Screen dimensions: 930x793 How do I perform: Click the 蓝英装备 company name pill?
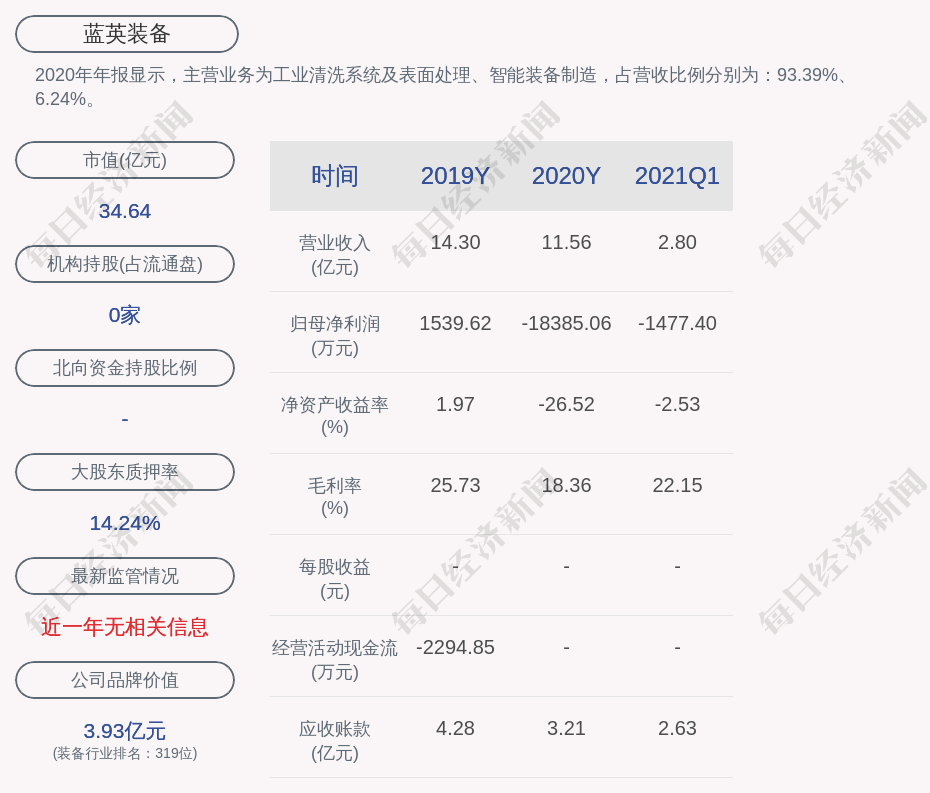pos(127,34)
